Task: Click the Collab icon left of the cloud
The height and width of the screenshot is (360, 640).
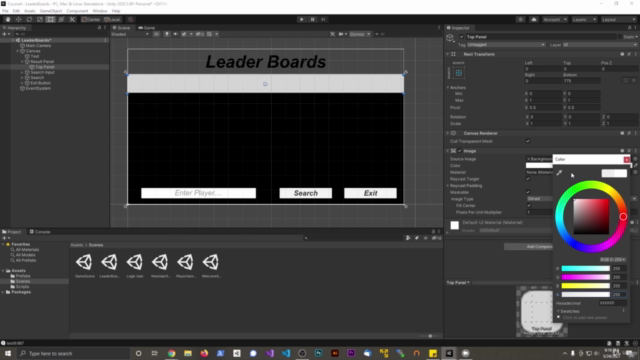Action: tap(520, 20)
